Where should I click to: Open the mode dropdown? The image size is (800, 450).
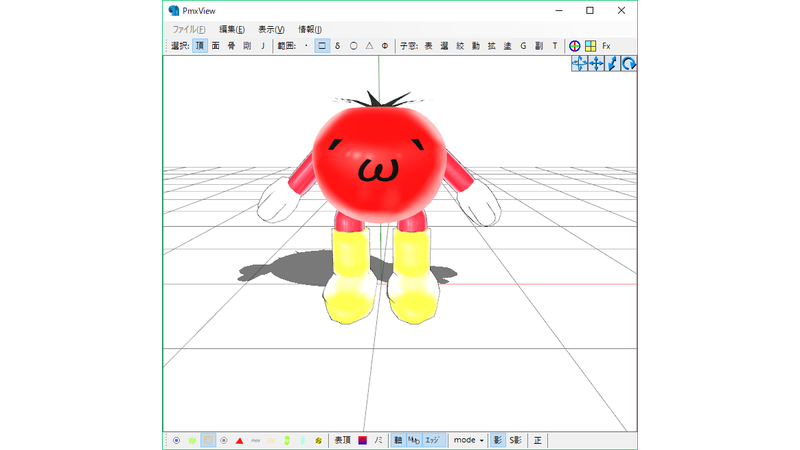468,440
